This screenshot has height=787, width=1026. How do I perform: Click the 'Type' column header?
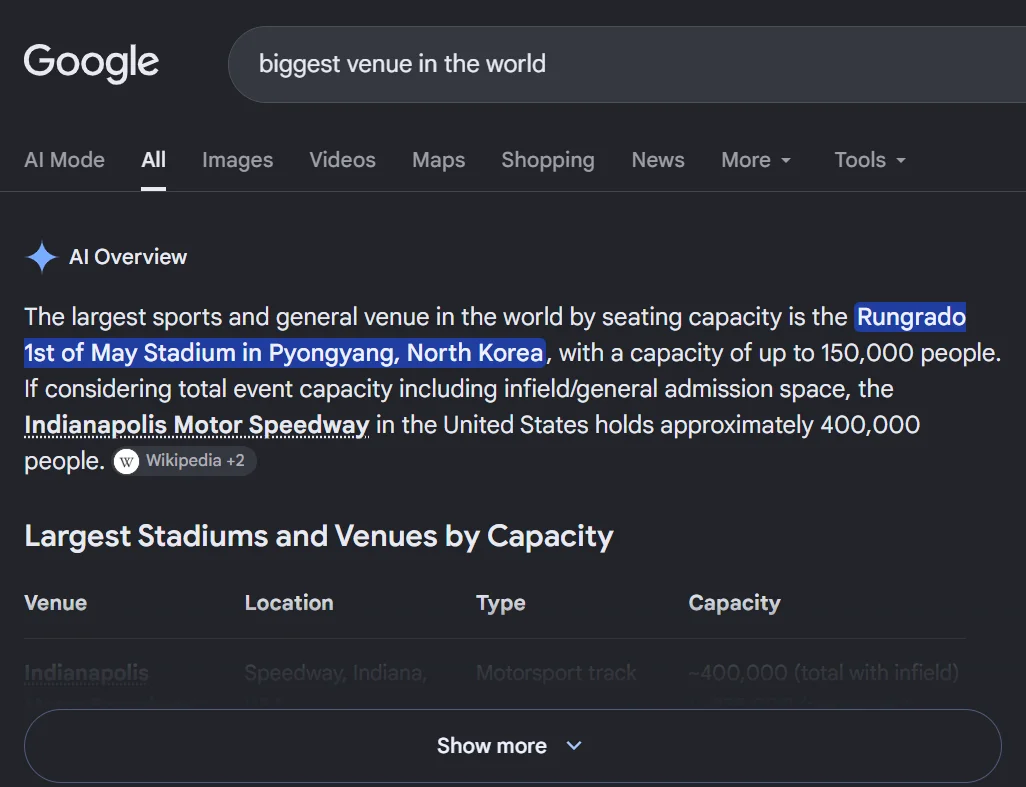tap(501, 603)
